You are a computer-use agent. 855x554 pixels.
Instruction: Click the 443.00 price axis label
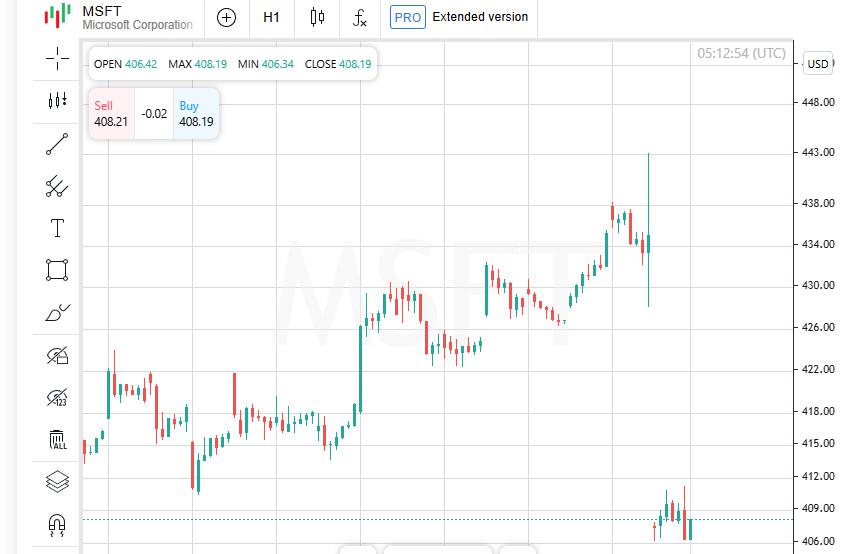pos(818,152)
